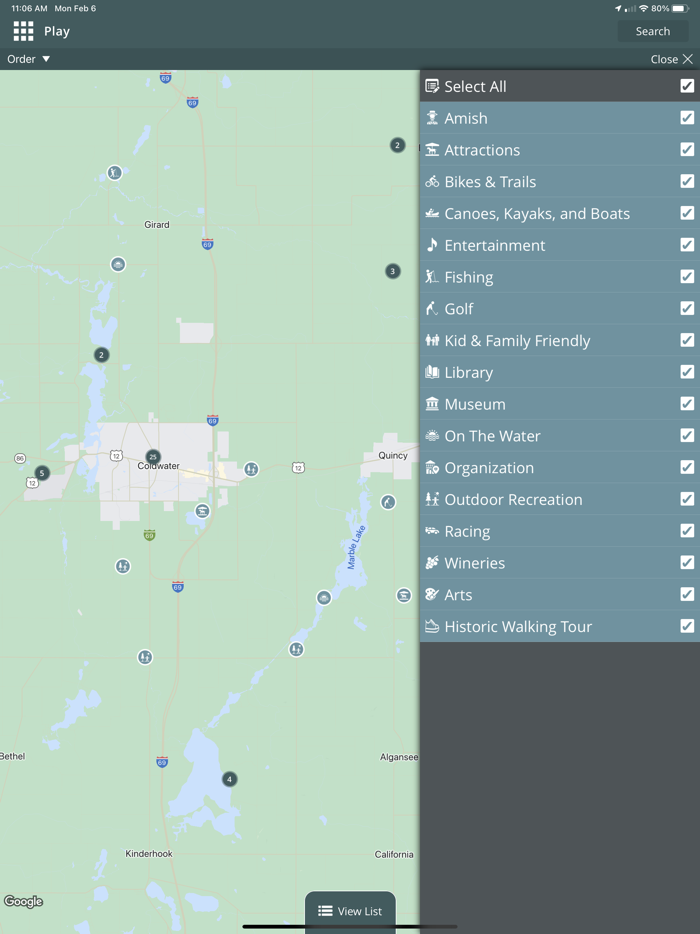Uncheck the Arts checkbox
Screen dimensions: 700x934
pos(687,594)
